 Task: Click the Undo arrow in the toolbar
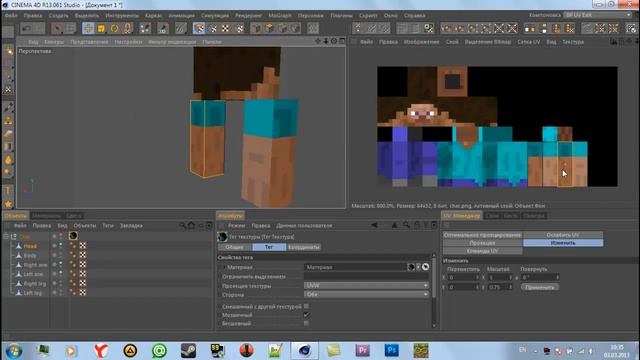click(27, 28)
